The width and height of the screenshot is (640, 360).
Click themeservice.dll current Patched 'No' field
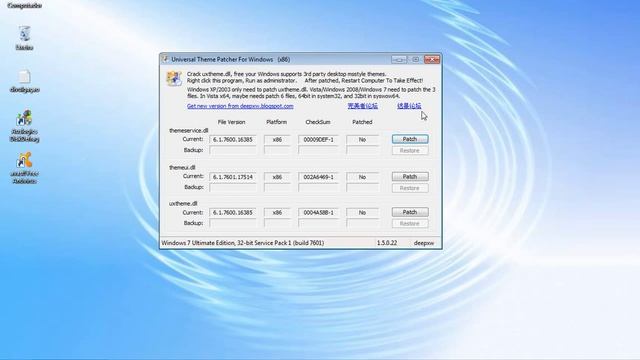click(x=362, y=140)
